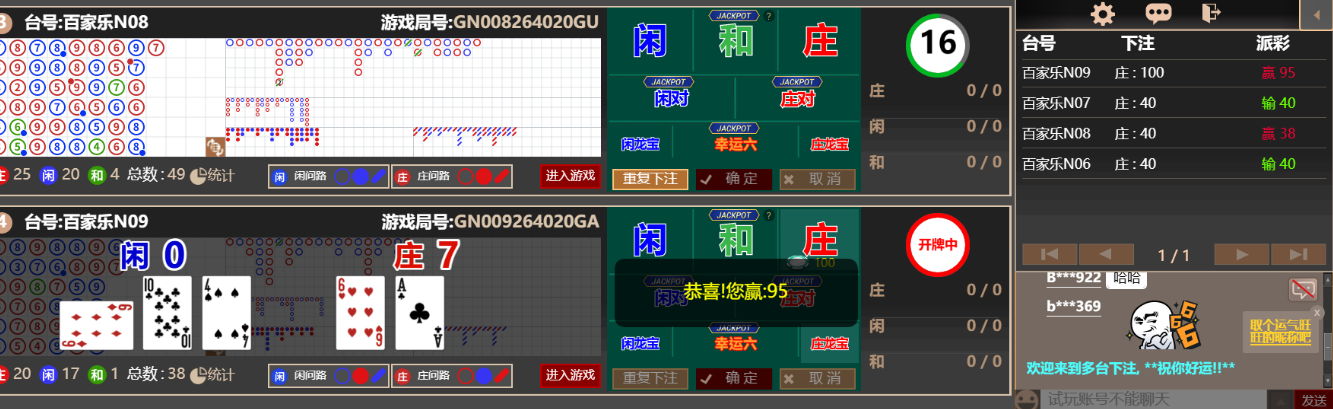Image resolution: width=1333 pixels, height=409 pixels.
Task: Click the N08 road map switch icon
Action: click(x=215, y=147)
